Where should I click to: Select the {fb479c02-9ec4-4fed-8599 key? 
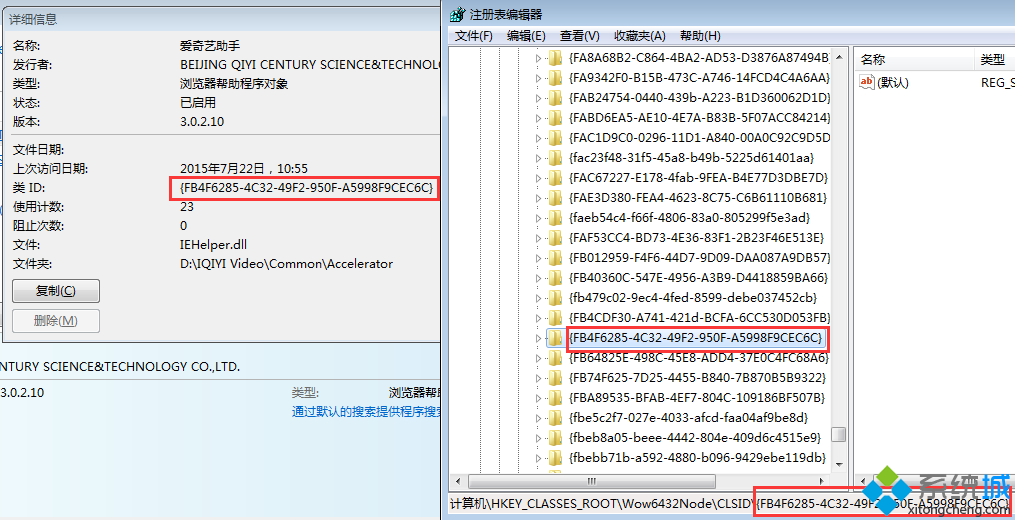693,298
